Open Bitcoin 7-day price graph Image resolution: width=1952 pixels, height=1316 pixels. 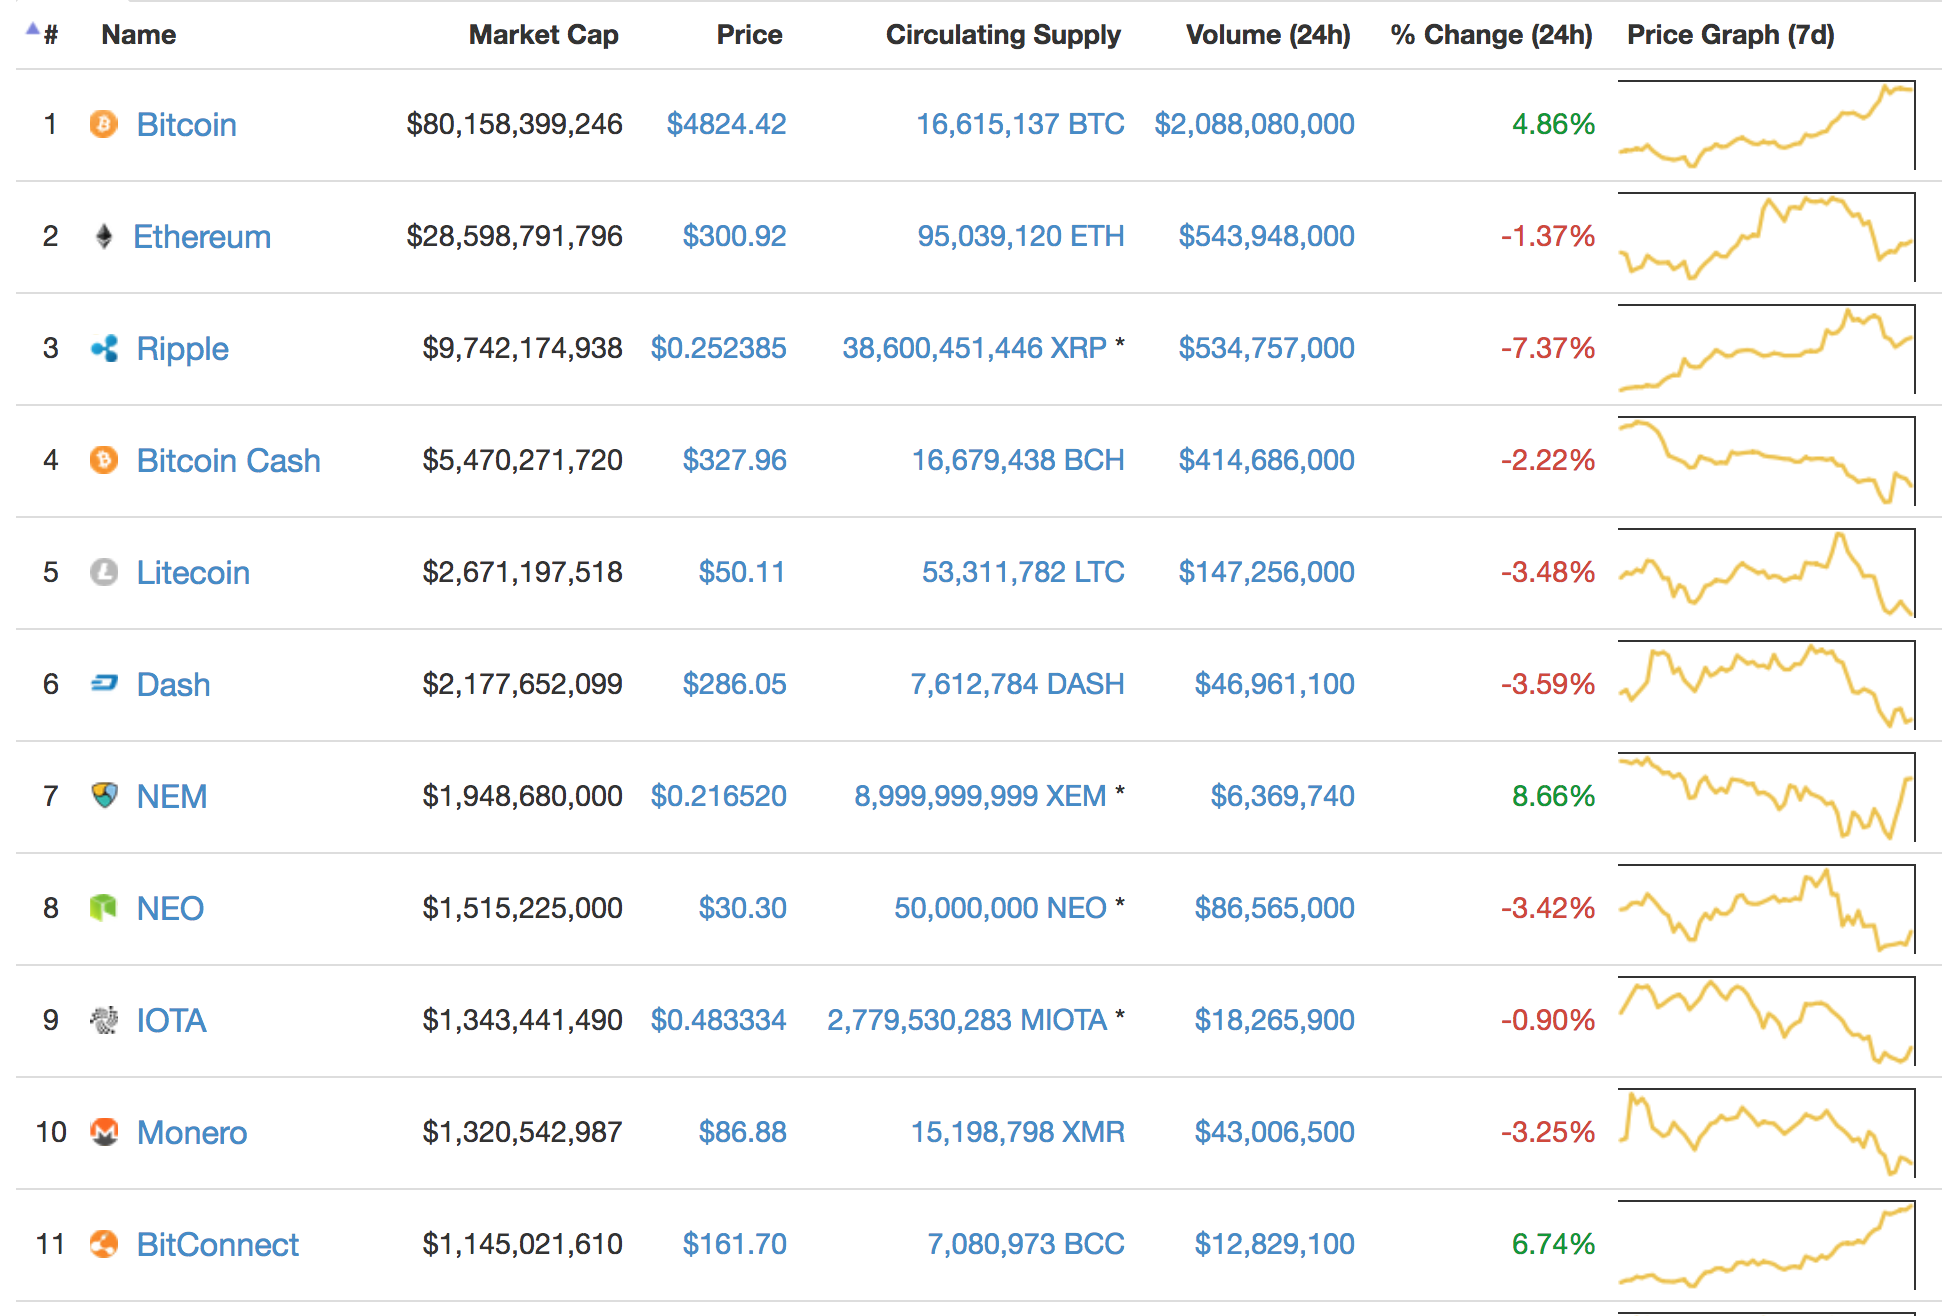coord(1765,126)
